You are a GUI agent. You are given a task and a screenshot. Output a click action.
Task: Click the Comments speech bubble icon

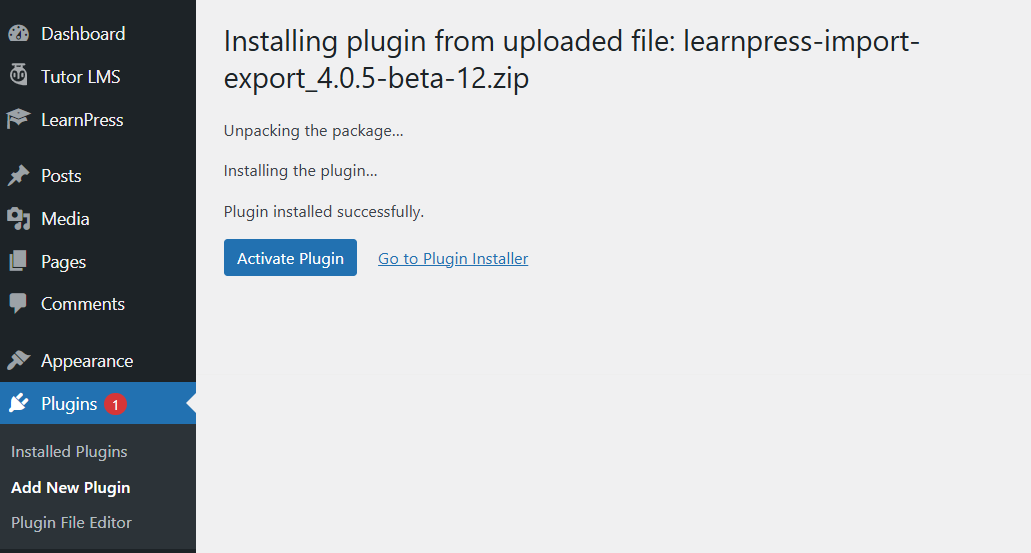(18, 304)
